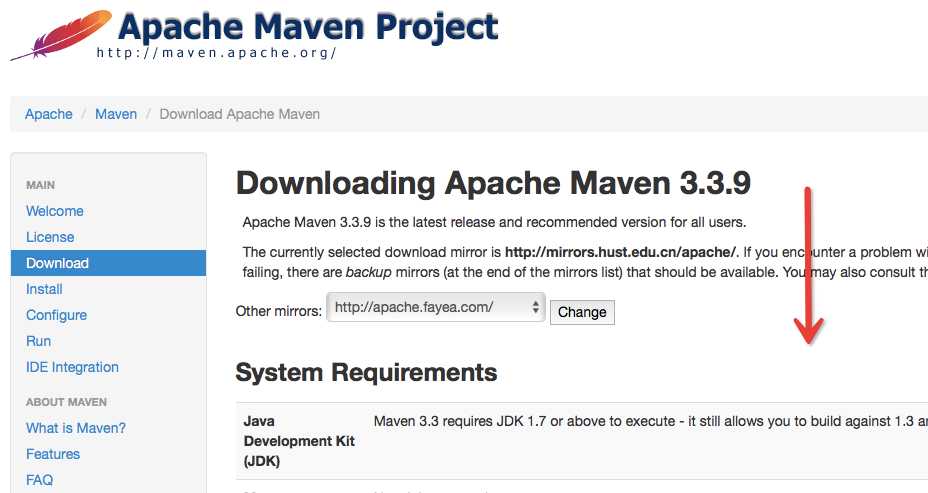Click the latest release recommendation sentence
The width and height of the screenshot is (928, 493).
pyautogui.click(x=494, y=223)
